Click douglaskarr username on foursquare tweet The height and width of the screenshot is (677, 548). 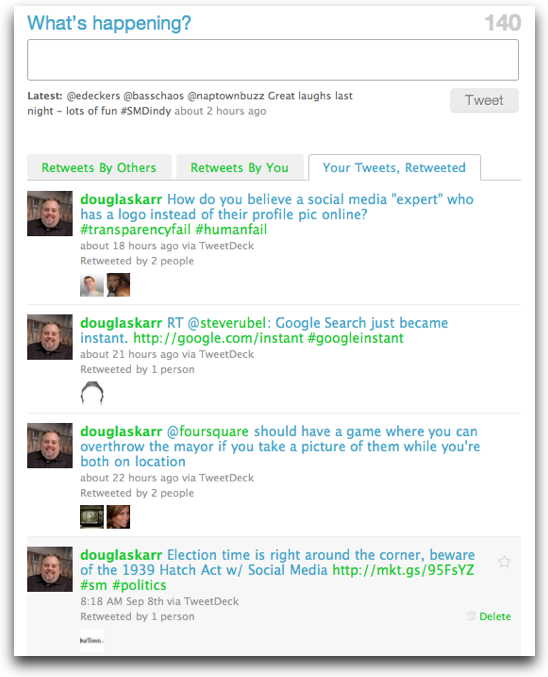tap(121, 431)
